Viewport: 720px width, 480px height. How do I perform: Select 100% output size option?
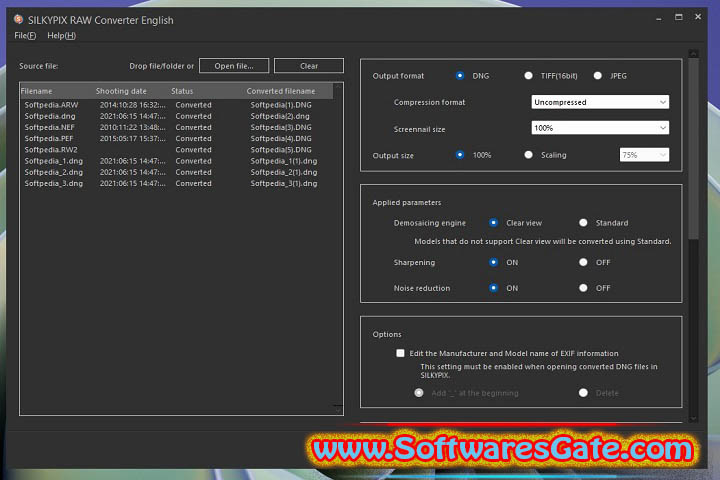(x=460, y=155)
